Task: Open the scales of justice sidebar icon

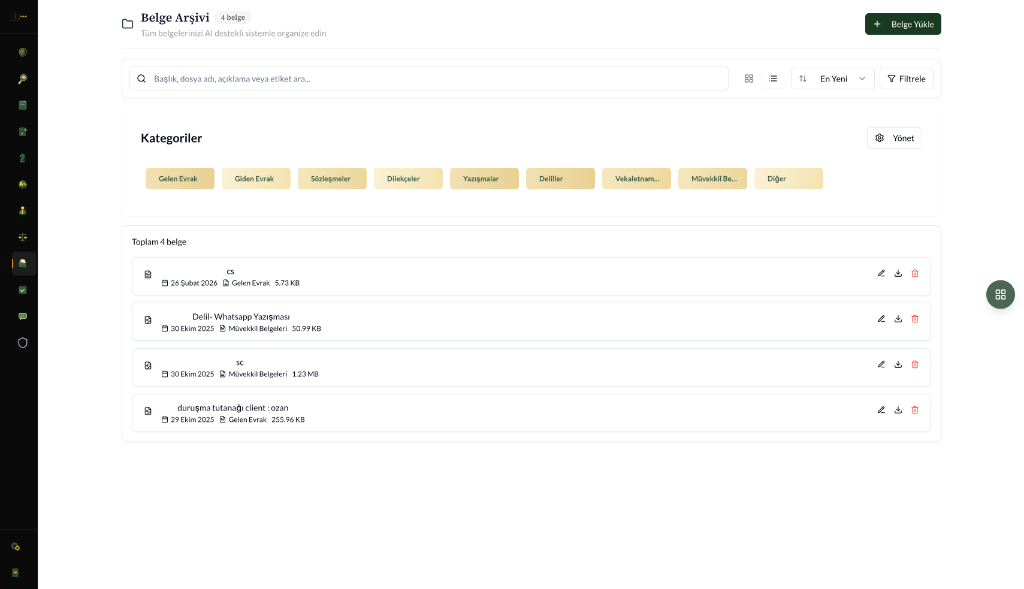Action: coord(23,237)
